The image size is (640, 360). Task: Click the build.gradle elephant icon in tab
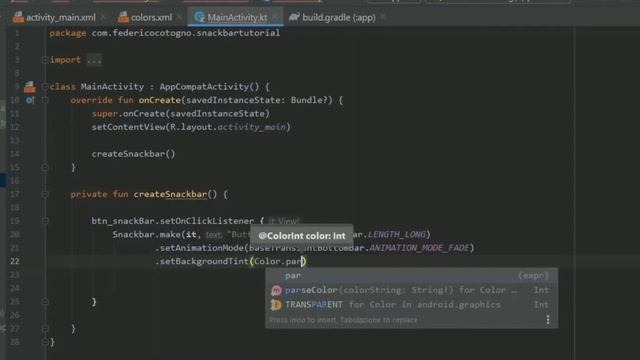coord(294,17)
